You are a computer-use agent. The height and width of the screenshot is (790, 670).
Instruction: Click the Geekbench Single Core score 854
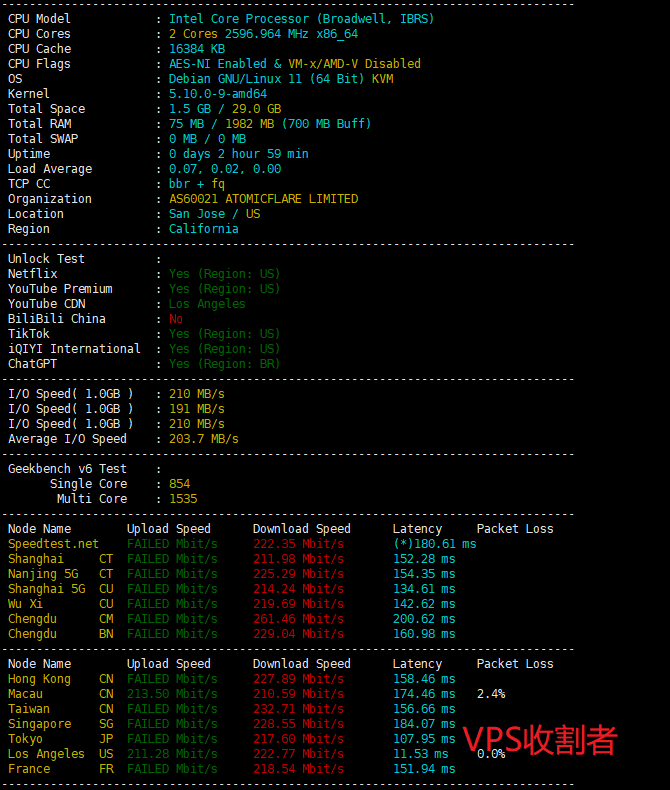point(180,484)
